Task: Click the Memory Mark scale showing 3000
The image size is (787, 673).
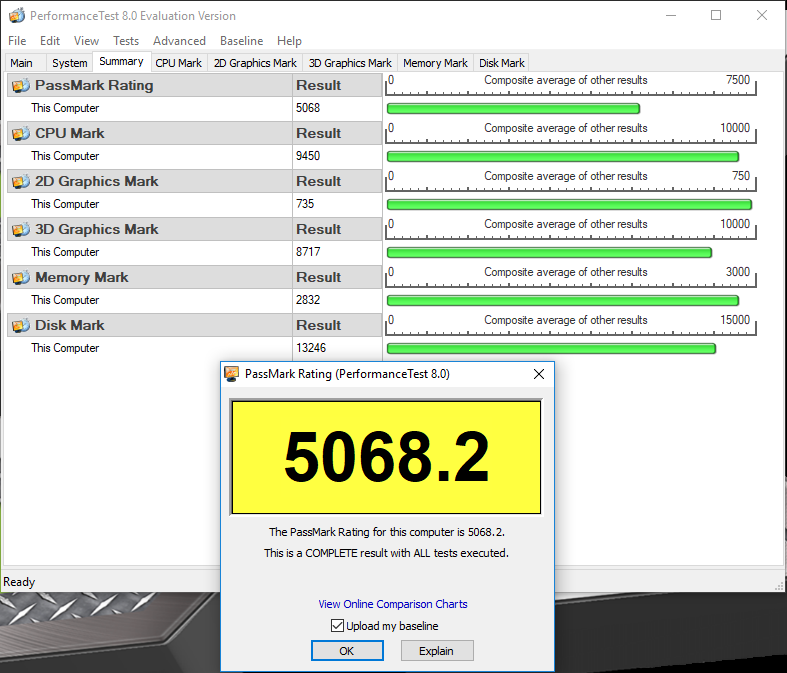Action: [570, 277]
